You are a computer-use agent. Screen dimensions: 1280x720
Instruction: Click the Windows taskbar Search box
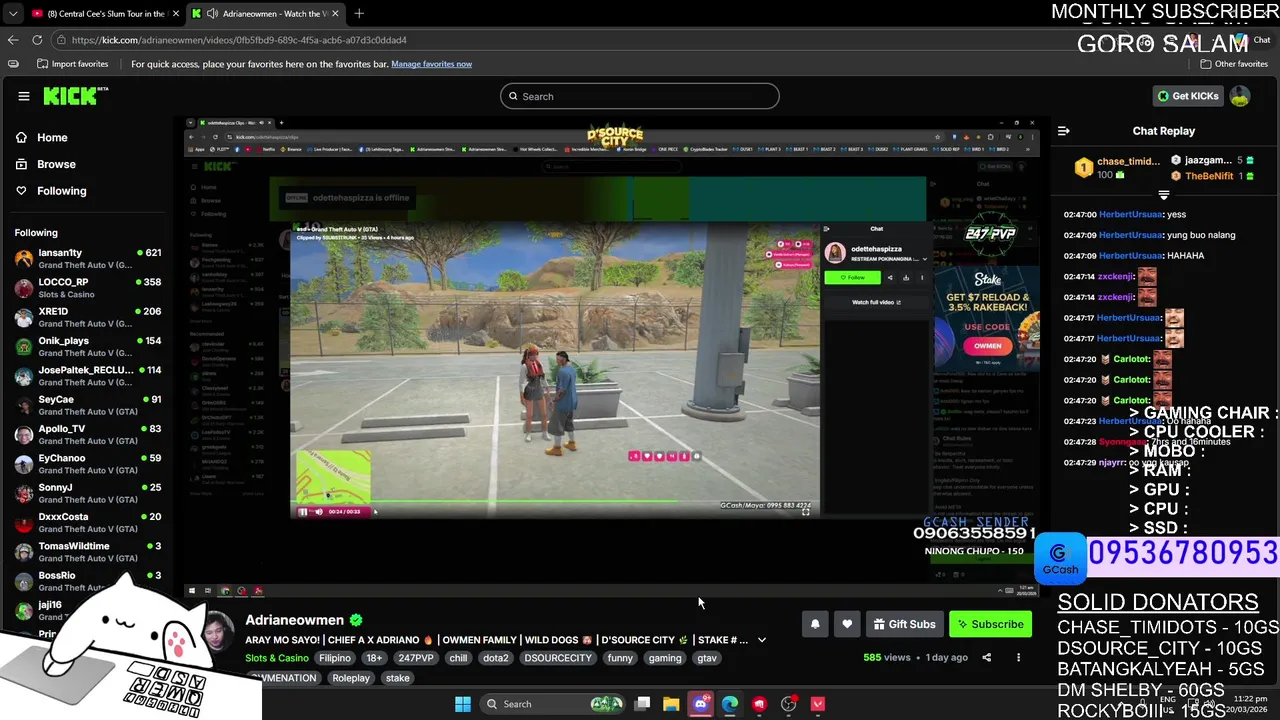pyautogui.click(x=551, y=704)
